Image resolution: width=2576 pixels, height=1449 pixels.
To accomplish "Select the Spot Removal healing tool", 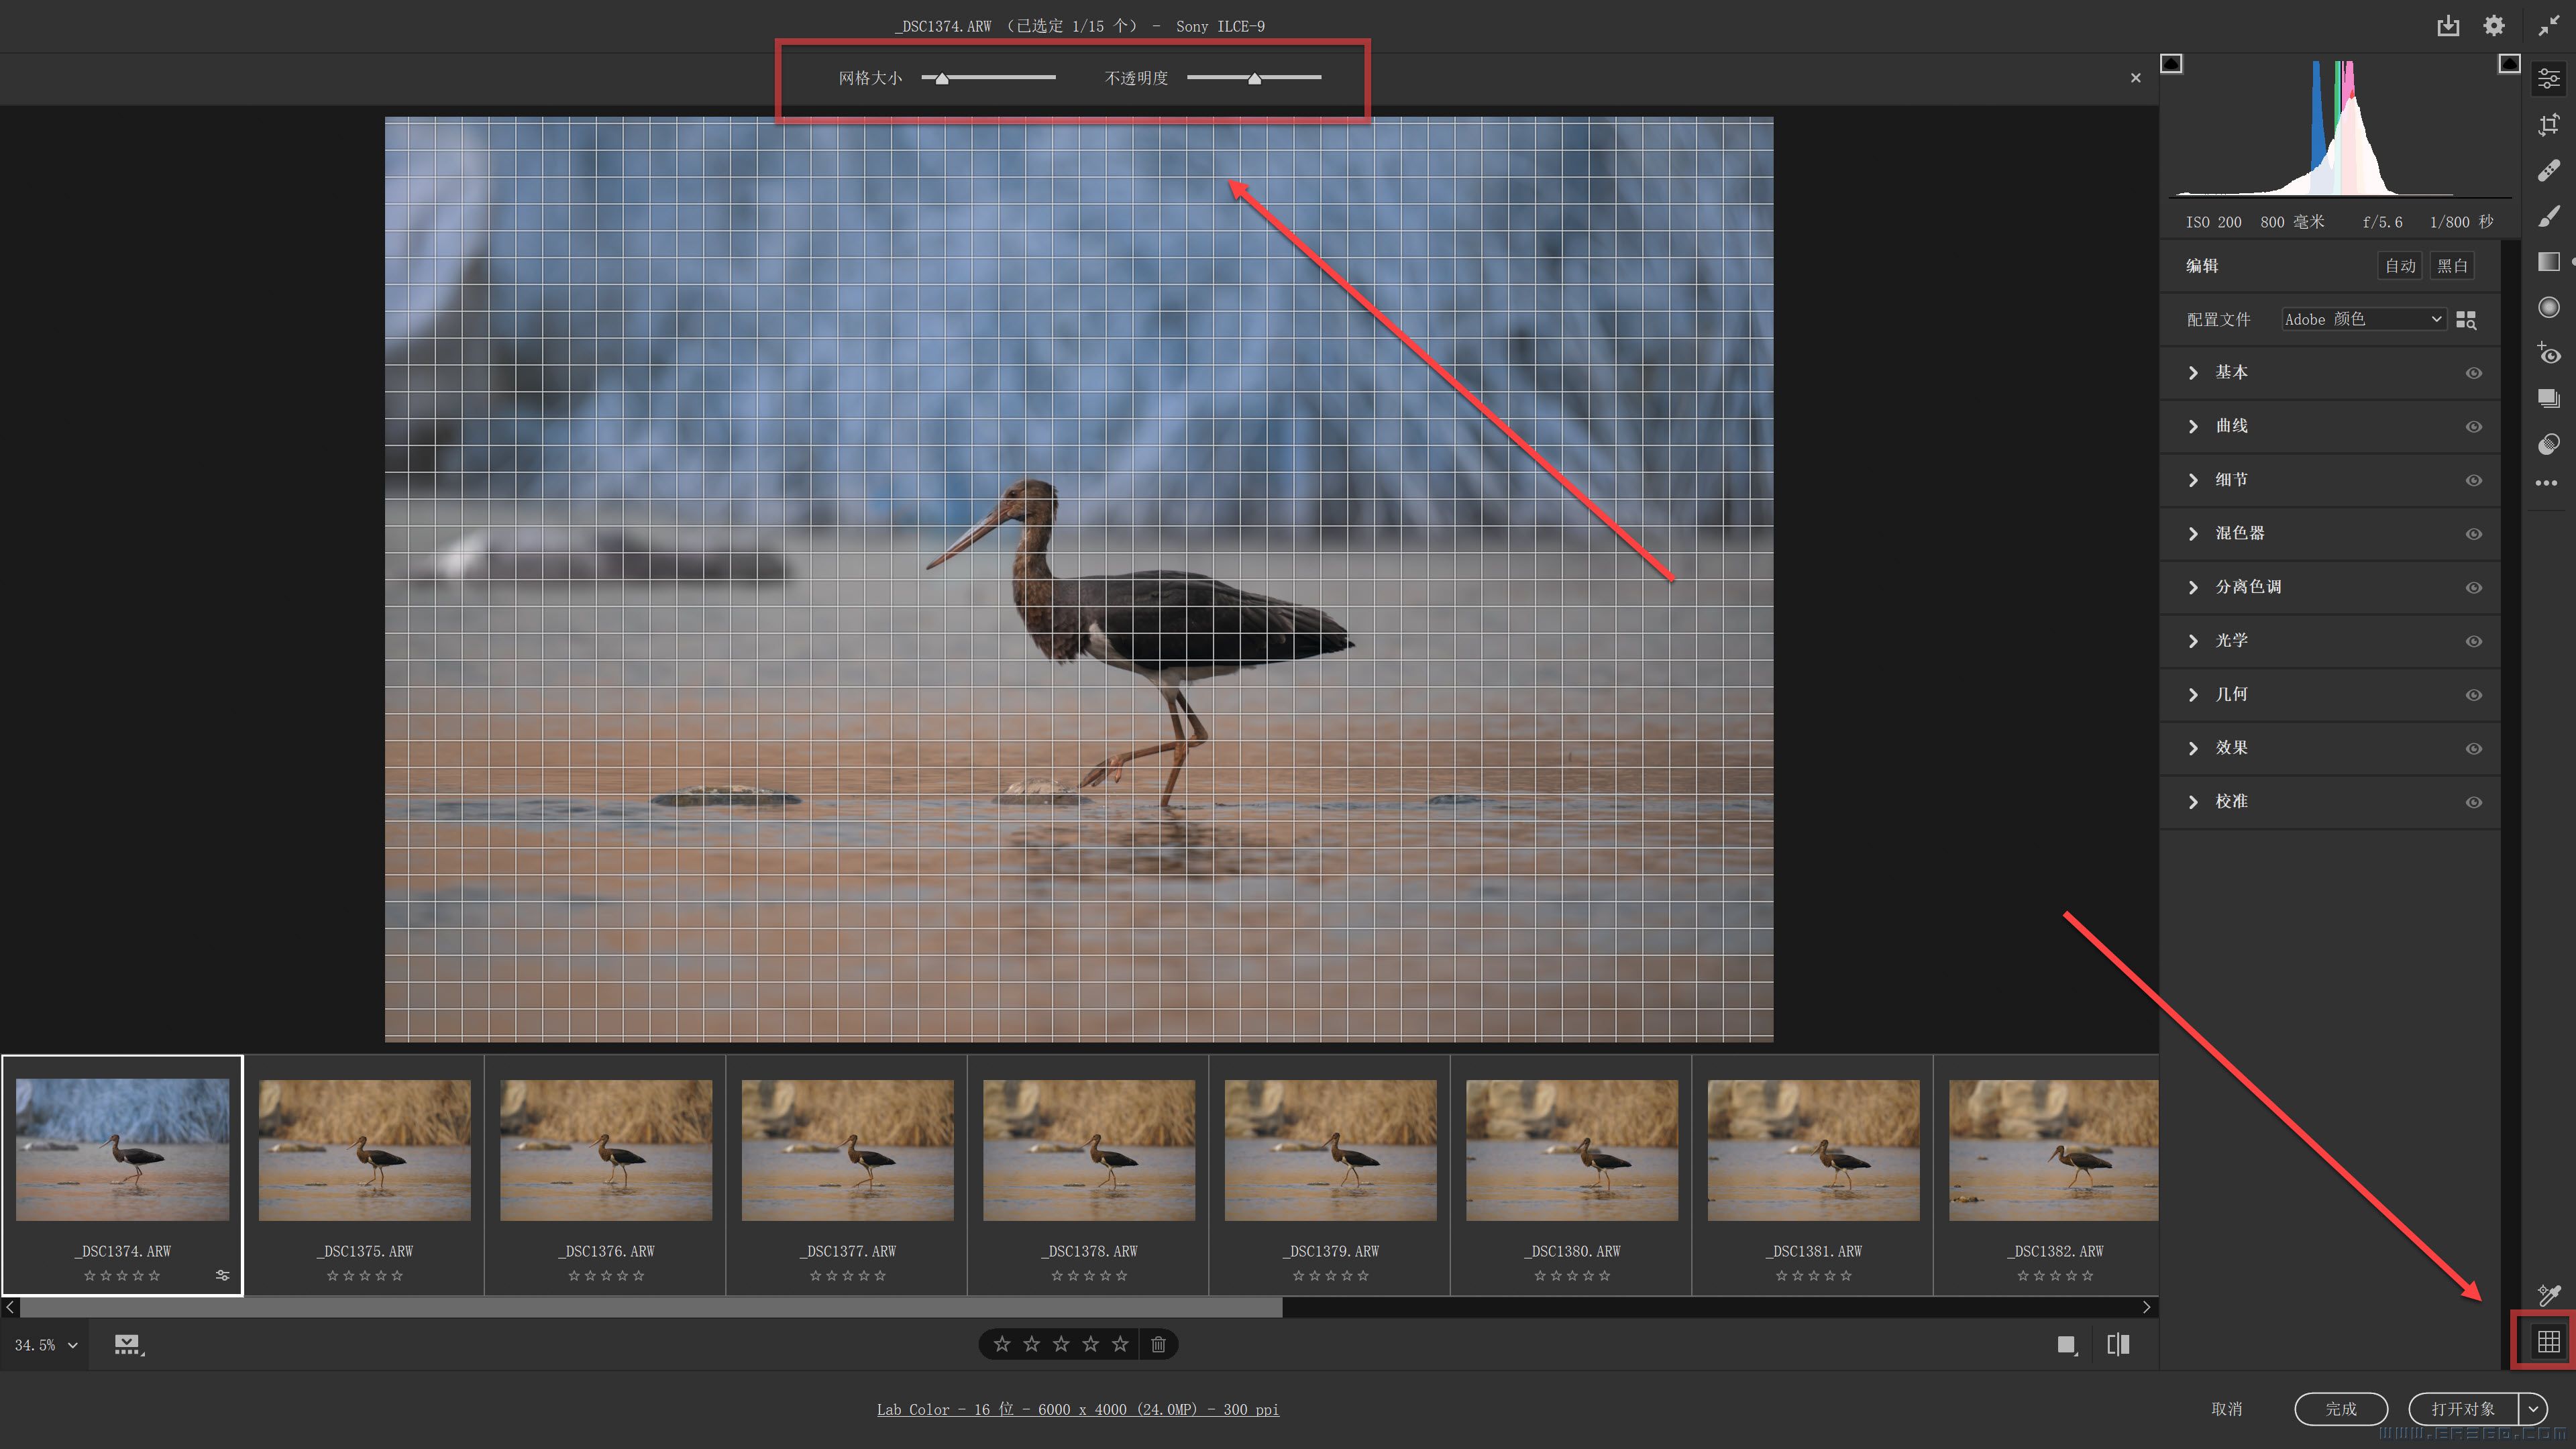I will [2548, 171].
